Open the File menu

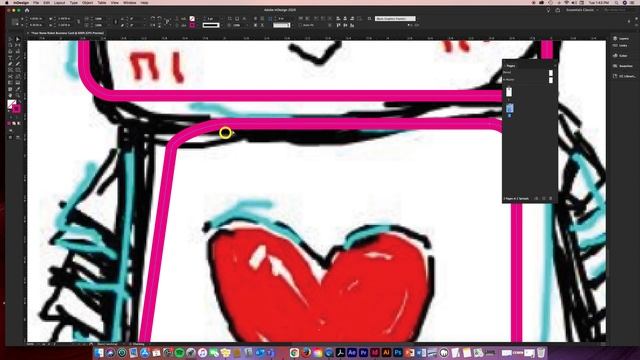click(x=36, y=2)
